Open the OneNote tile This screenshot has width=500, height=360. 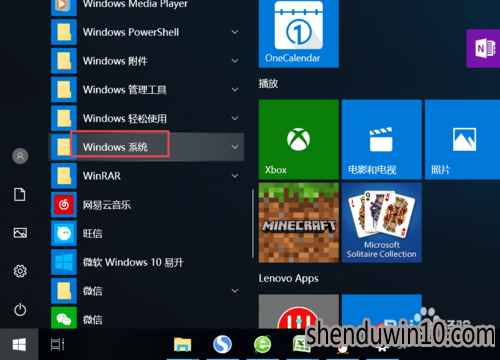point(483,48)
